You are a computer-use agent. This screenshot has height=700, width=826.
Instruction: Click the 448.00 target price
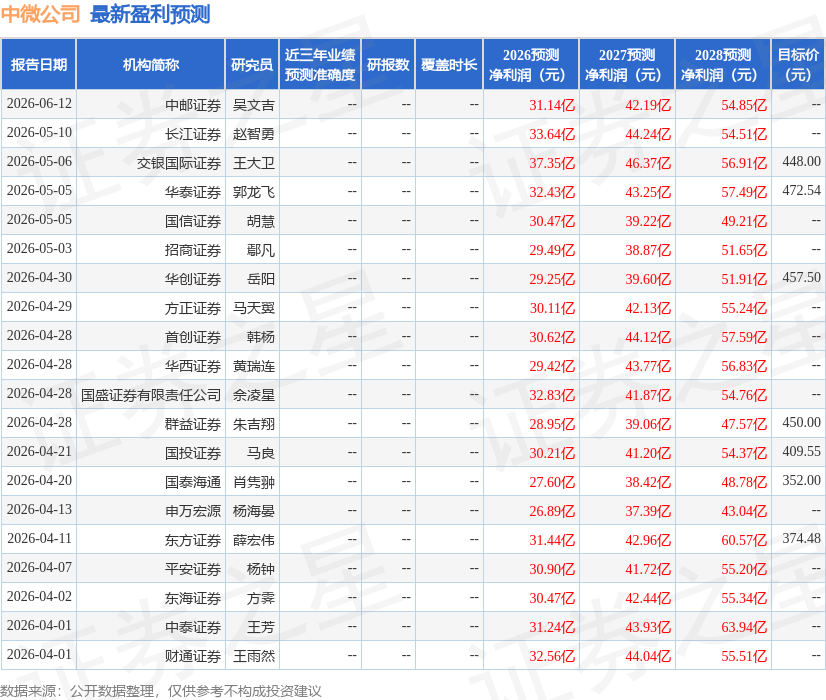tap(801, 162)
